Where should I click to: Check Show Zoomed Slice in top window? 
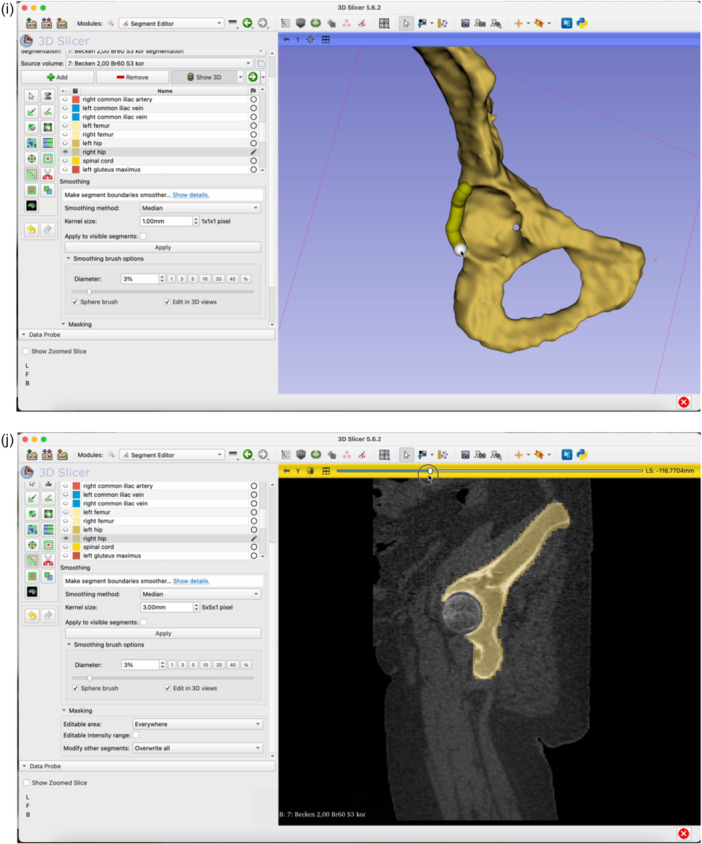coord(26,351)
